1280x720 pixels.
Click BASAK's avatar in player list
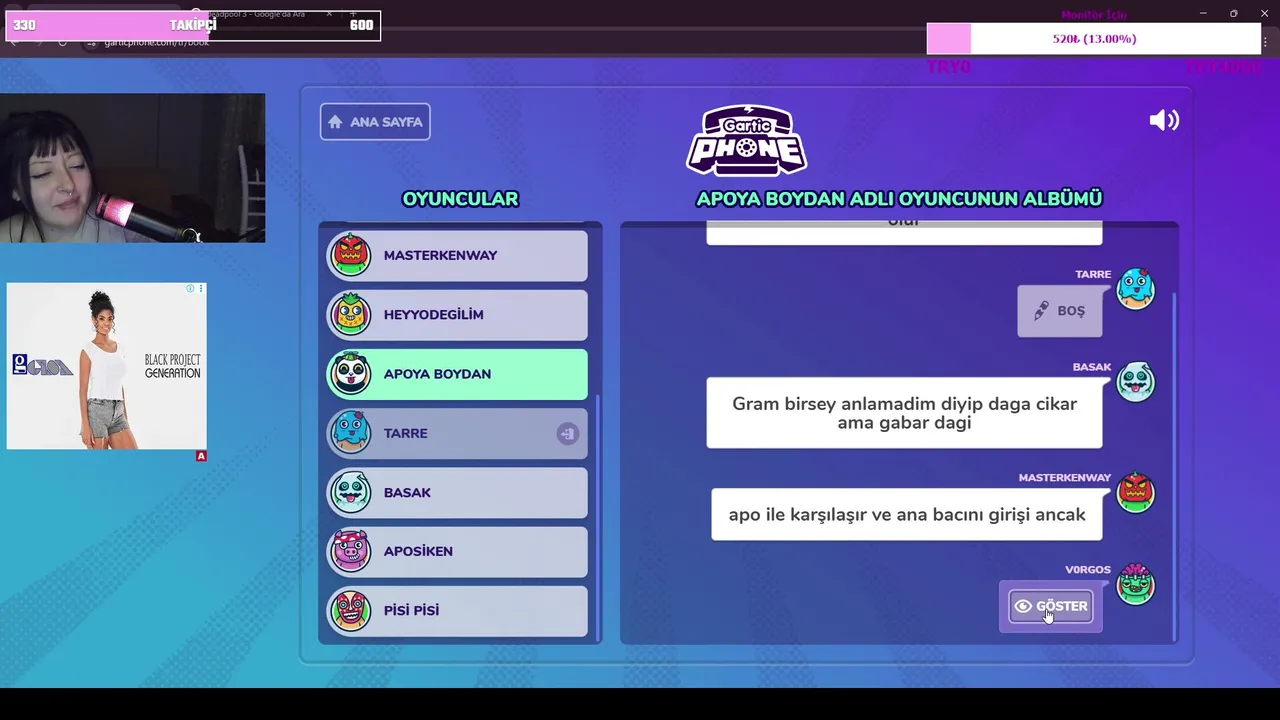click(x=351, y=492)
